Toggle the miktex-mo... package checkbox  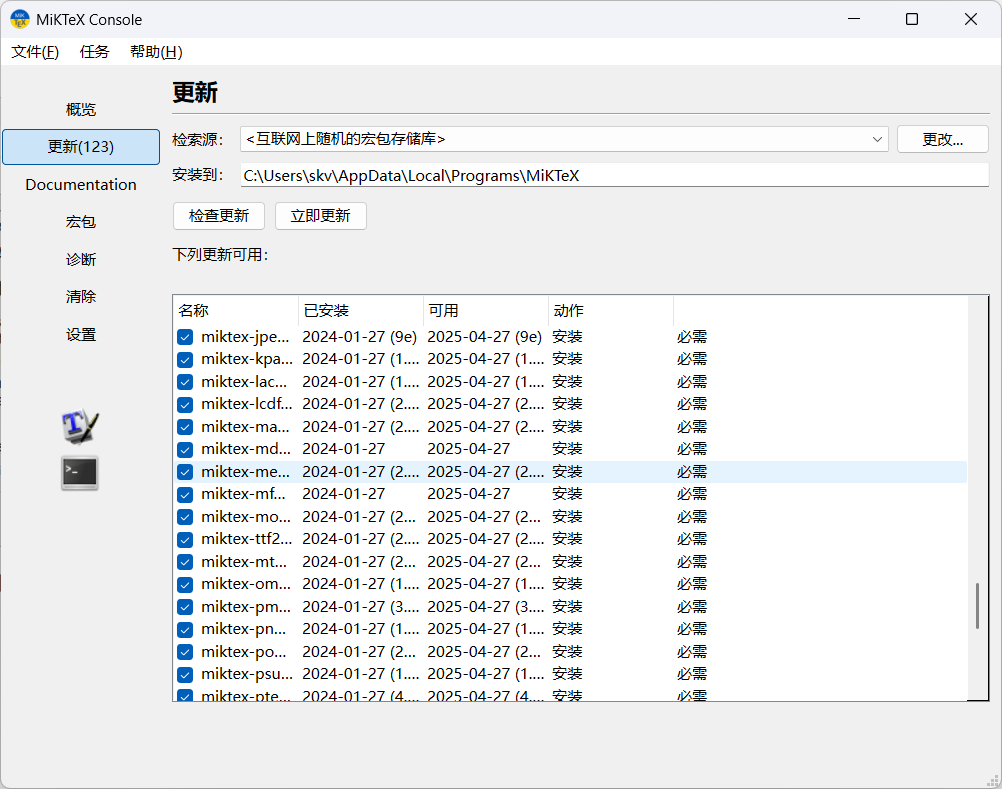coord(185,517)
